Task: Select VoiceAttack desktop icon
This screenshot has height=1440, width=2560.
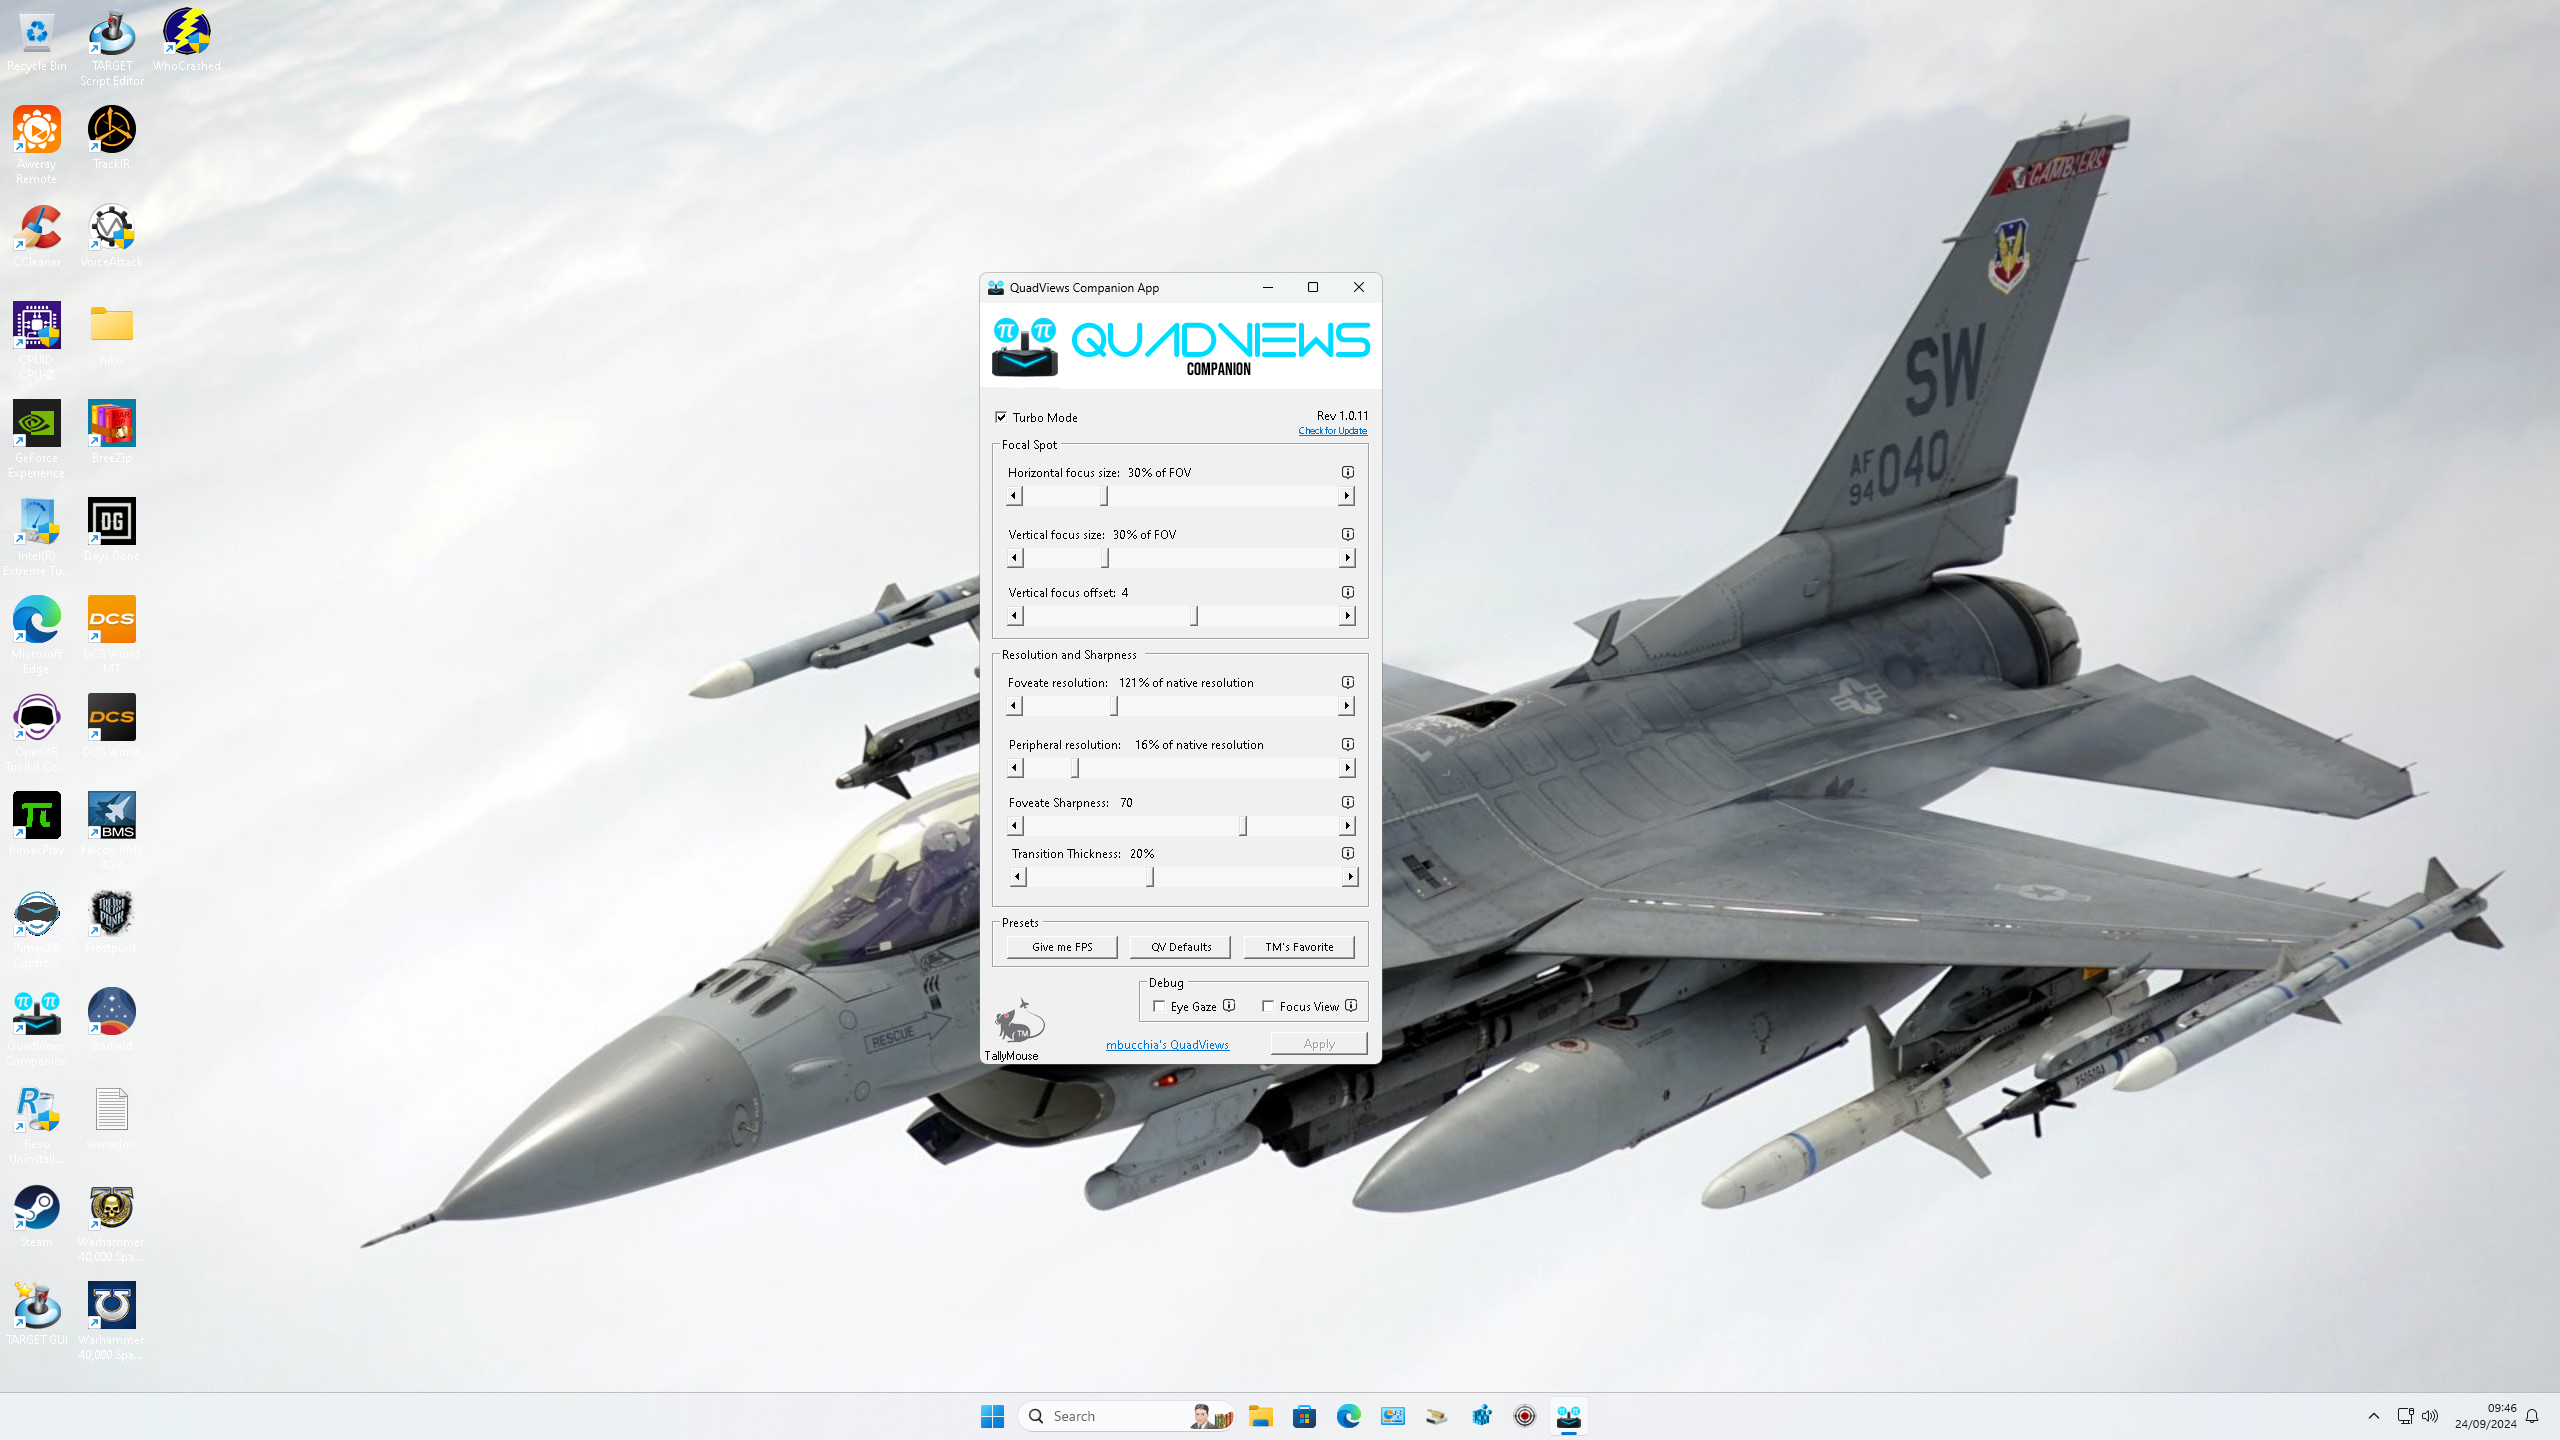Action: 111,237
